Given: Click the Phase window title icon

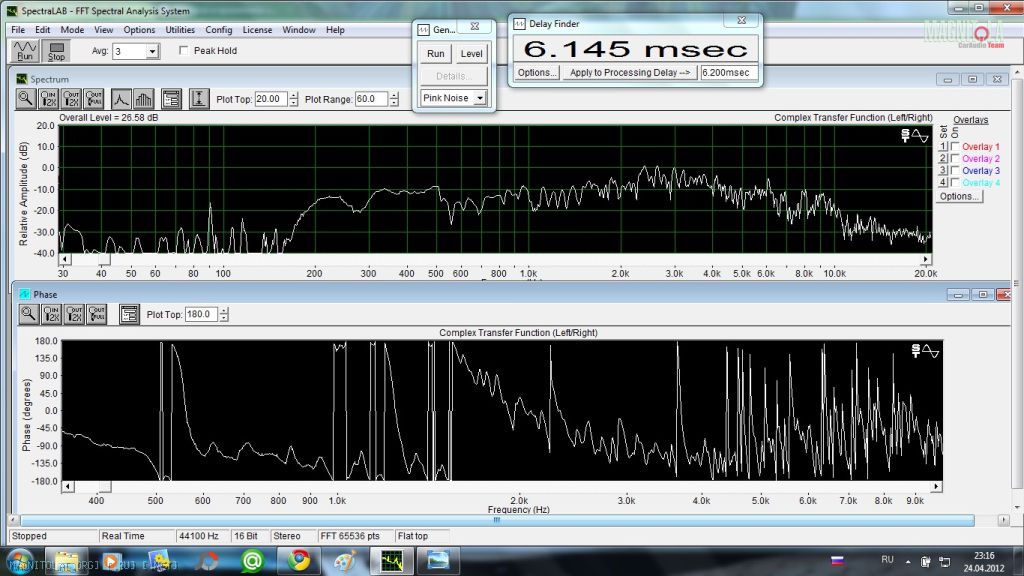Looking at the screenshot, I should 24,295.
